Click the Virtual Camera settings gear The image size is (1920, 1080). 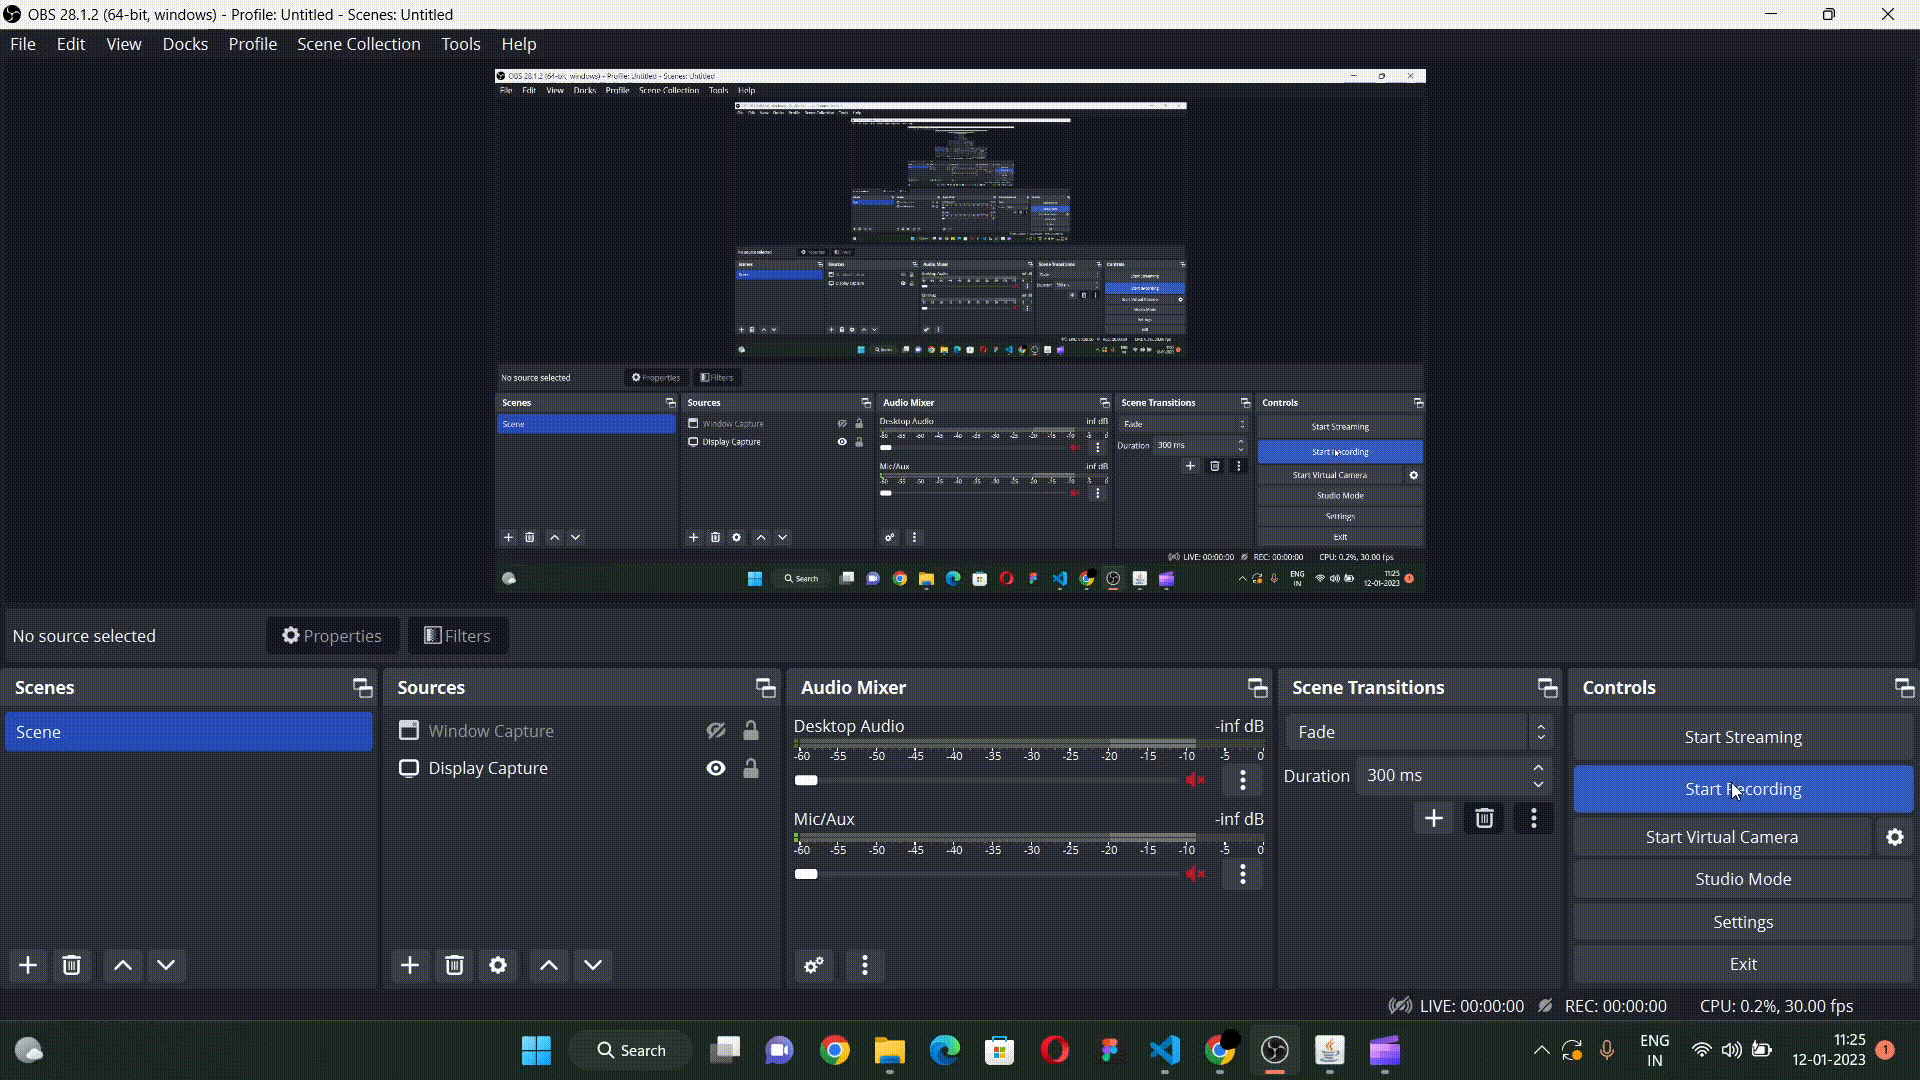1895,837
